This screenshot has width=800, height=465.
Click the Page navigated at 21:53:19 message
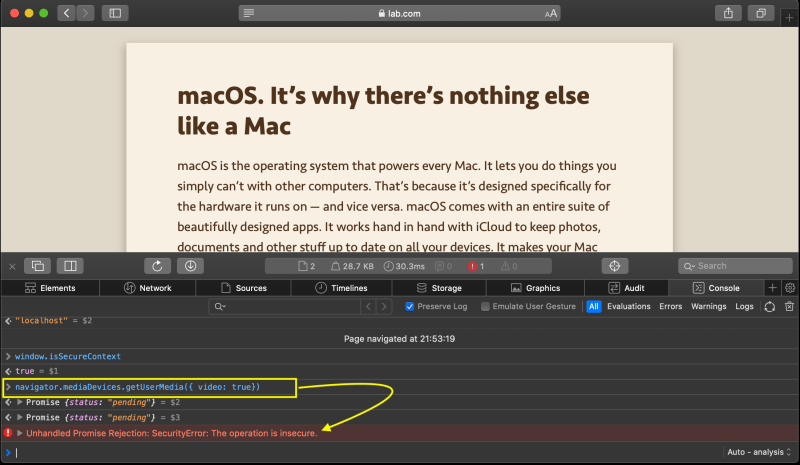(x=399, y=338)
